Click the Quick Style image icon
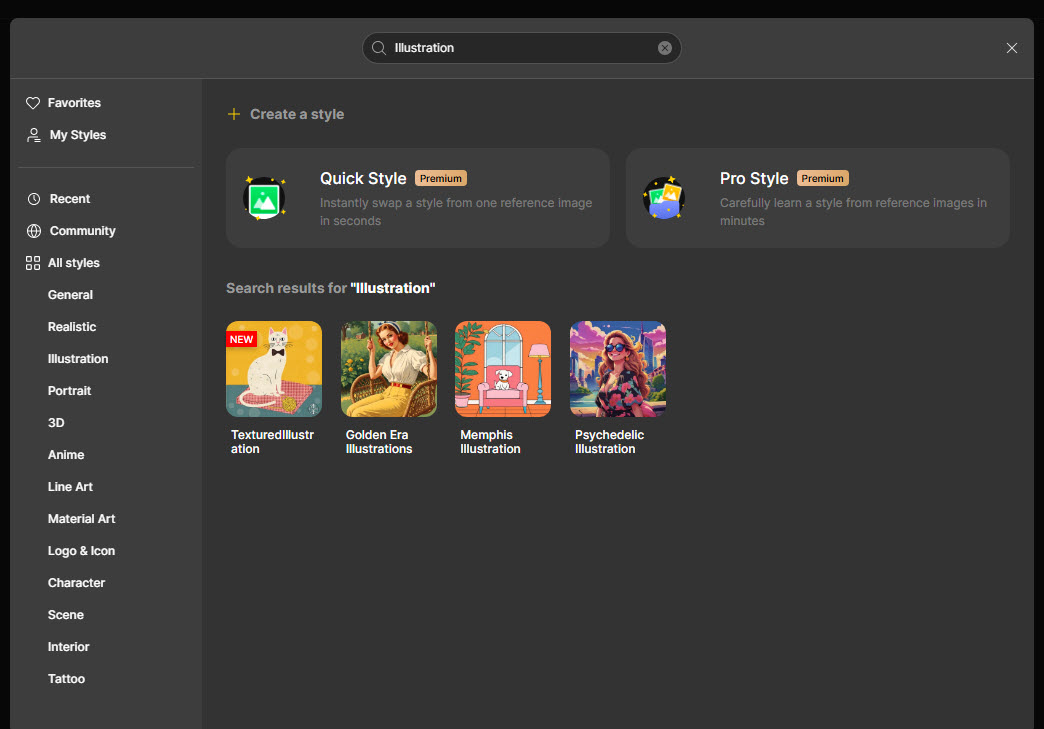The width and height of the screenshot is (1044, 729). coord(264,197)
